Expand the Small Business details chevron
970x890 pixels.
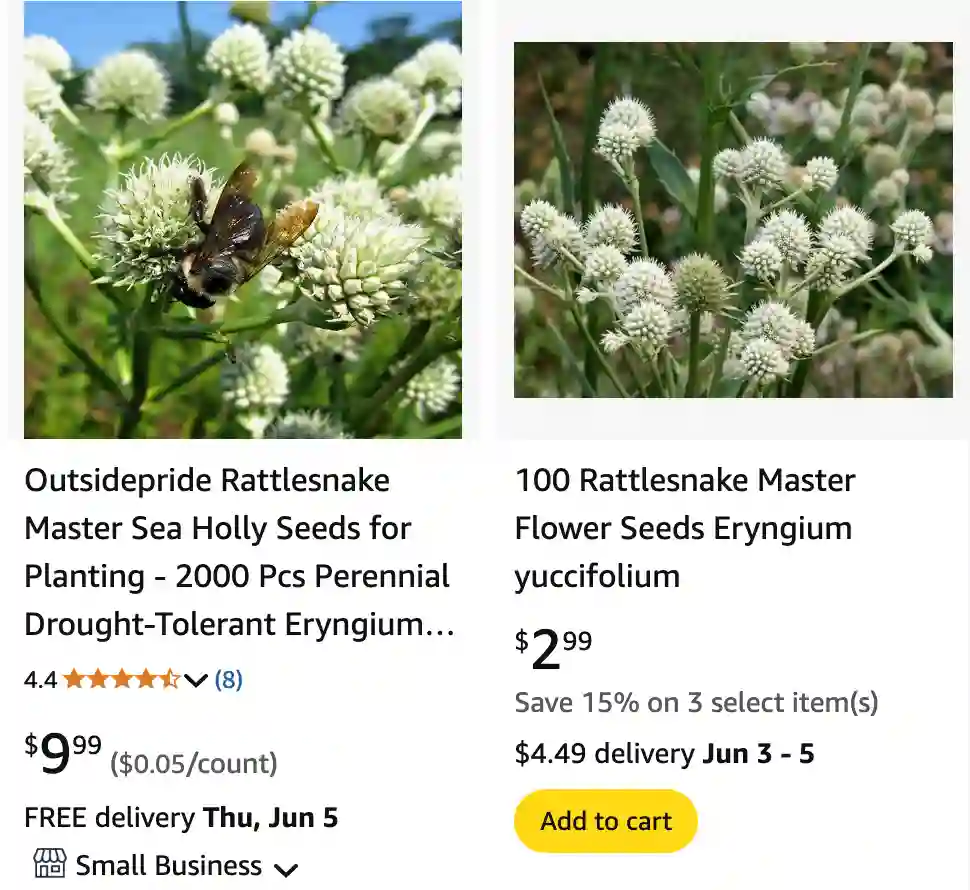pos(286,870)
